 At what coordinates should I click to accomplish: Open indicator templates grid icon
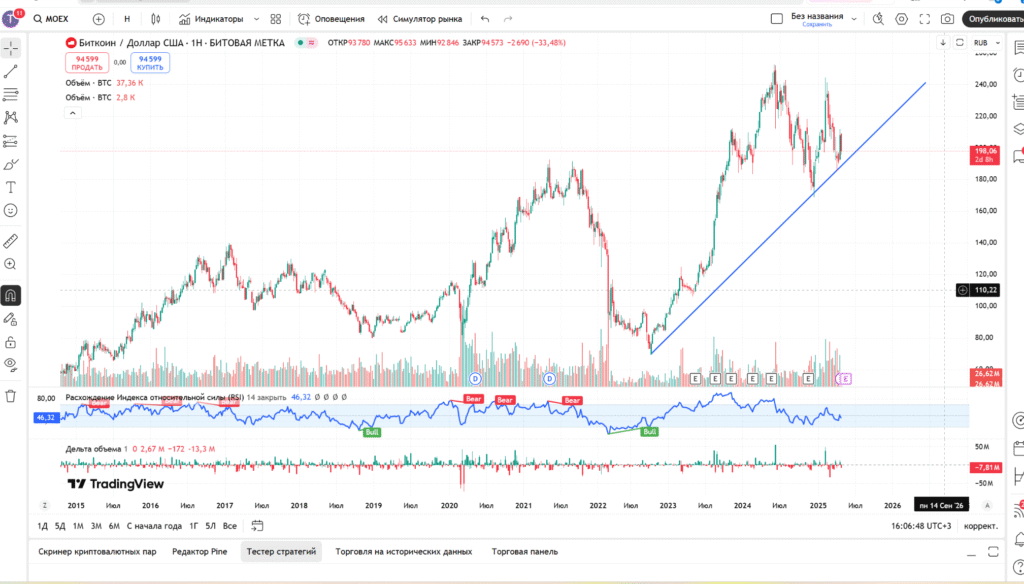click(x=276, y=19)
